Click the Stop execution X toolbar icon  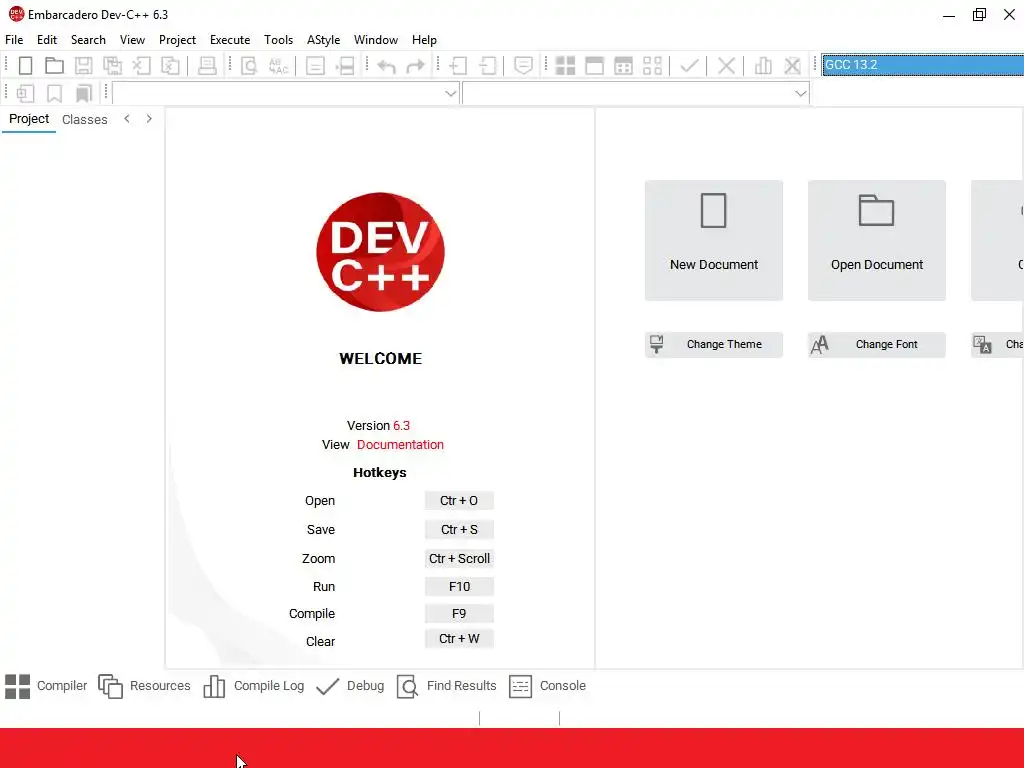[x=726, y=65]
